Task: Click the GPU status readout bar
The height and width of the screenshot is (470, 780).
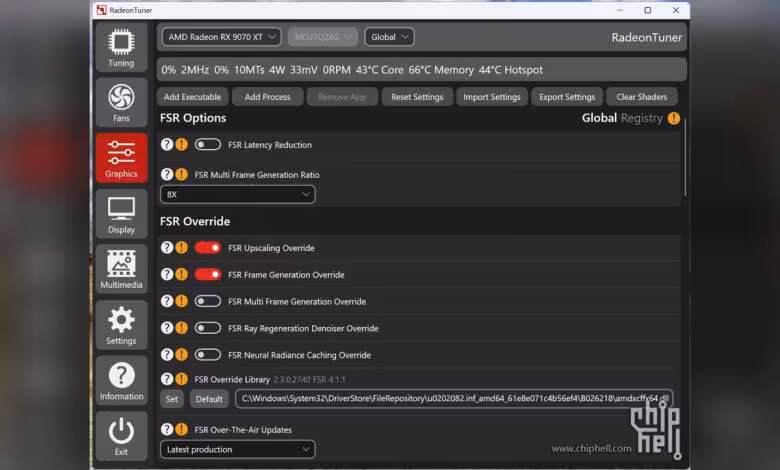Action: 422,70
